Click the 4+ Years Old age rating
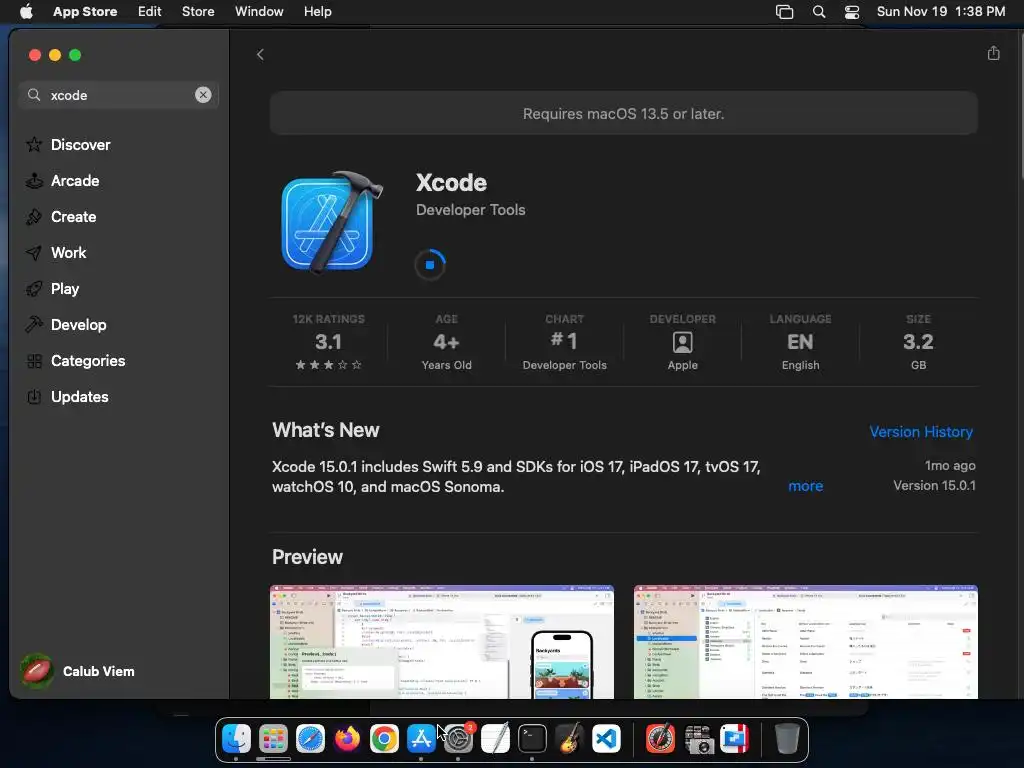This screenshot has height=768, width=1024. click(446, 343)
